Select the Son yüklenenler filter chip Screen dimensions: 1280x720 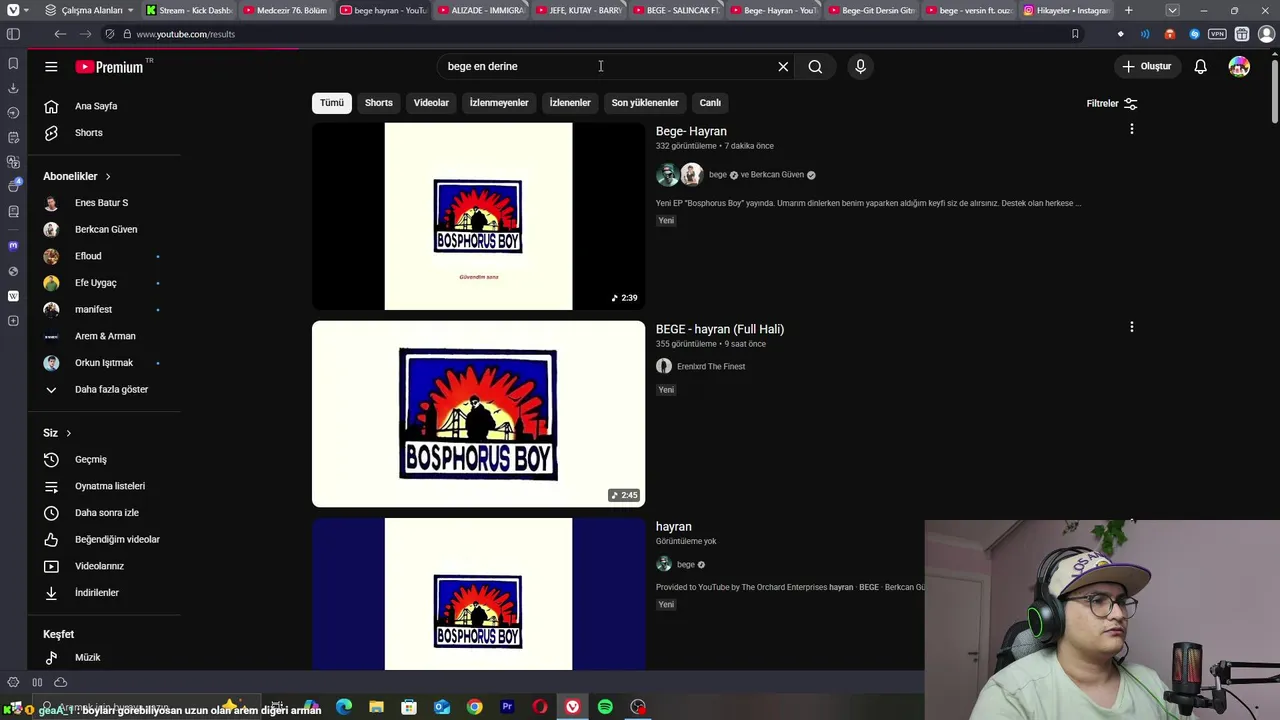tap(645, 103)
